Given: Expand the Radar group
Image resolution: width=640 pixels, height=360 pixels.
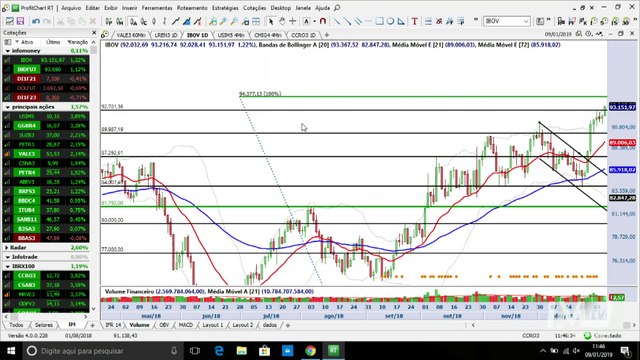Looking at the screenshot, I should tap(7, 248).
